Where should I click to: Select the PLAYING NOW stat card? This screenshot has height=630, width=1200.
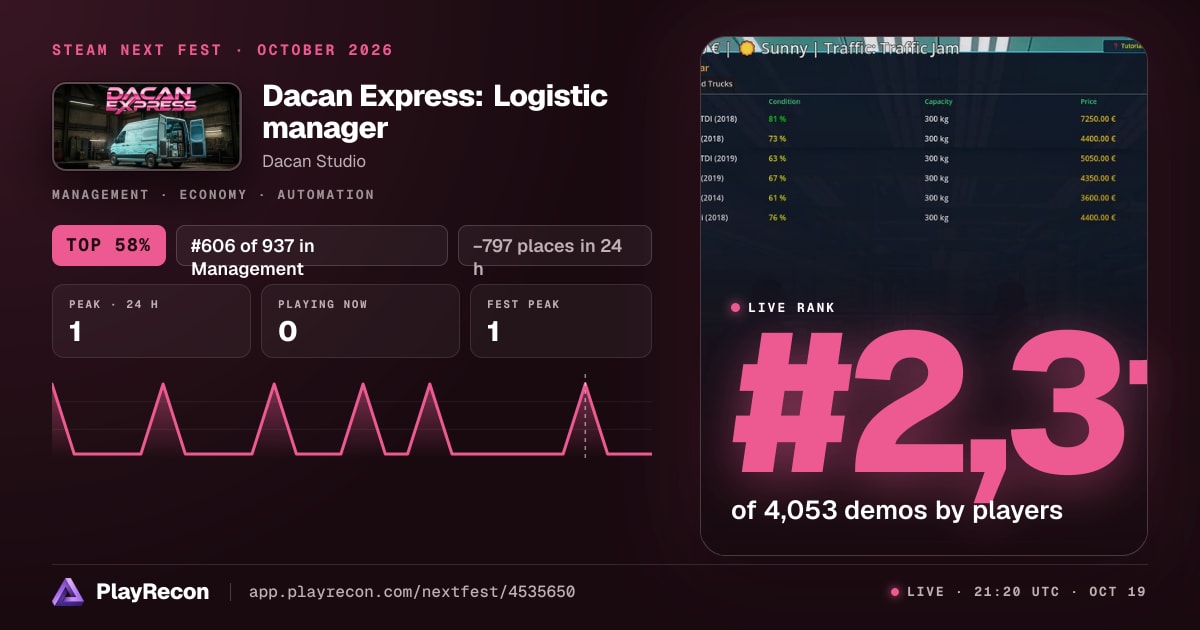click(x=360, y=321)
